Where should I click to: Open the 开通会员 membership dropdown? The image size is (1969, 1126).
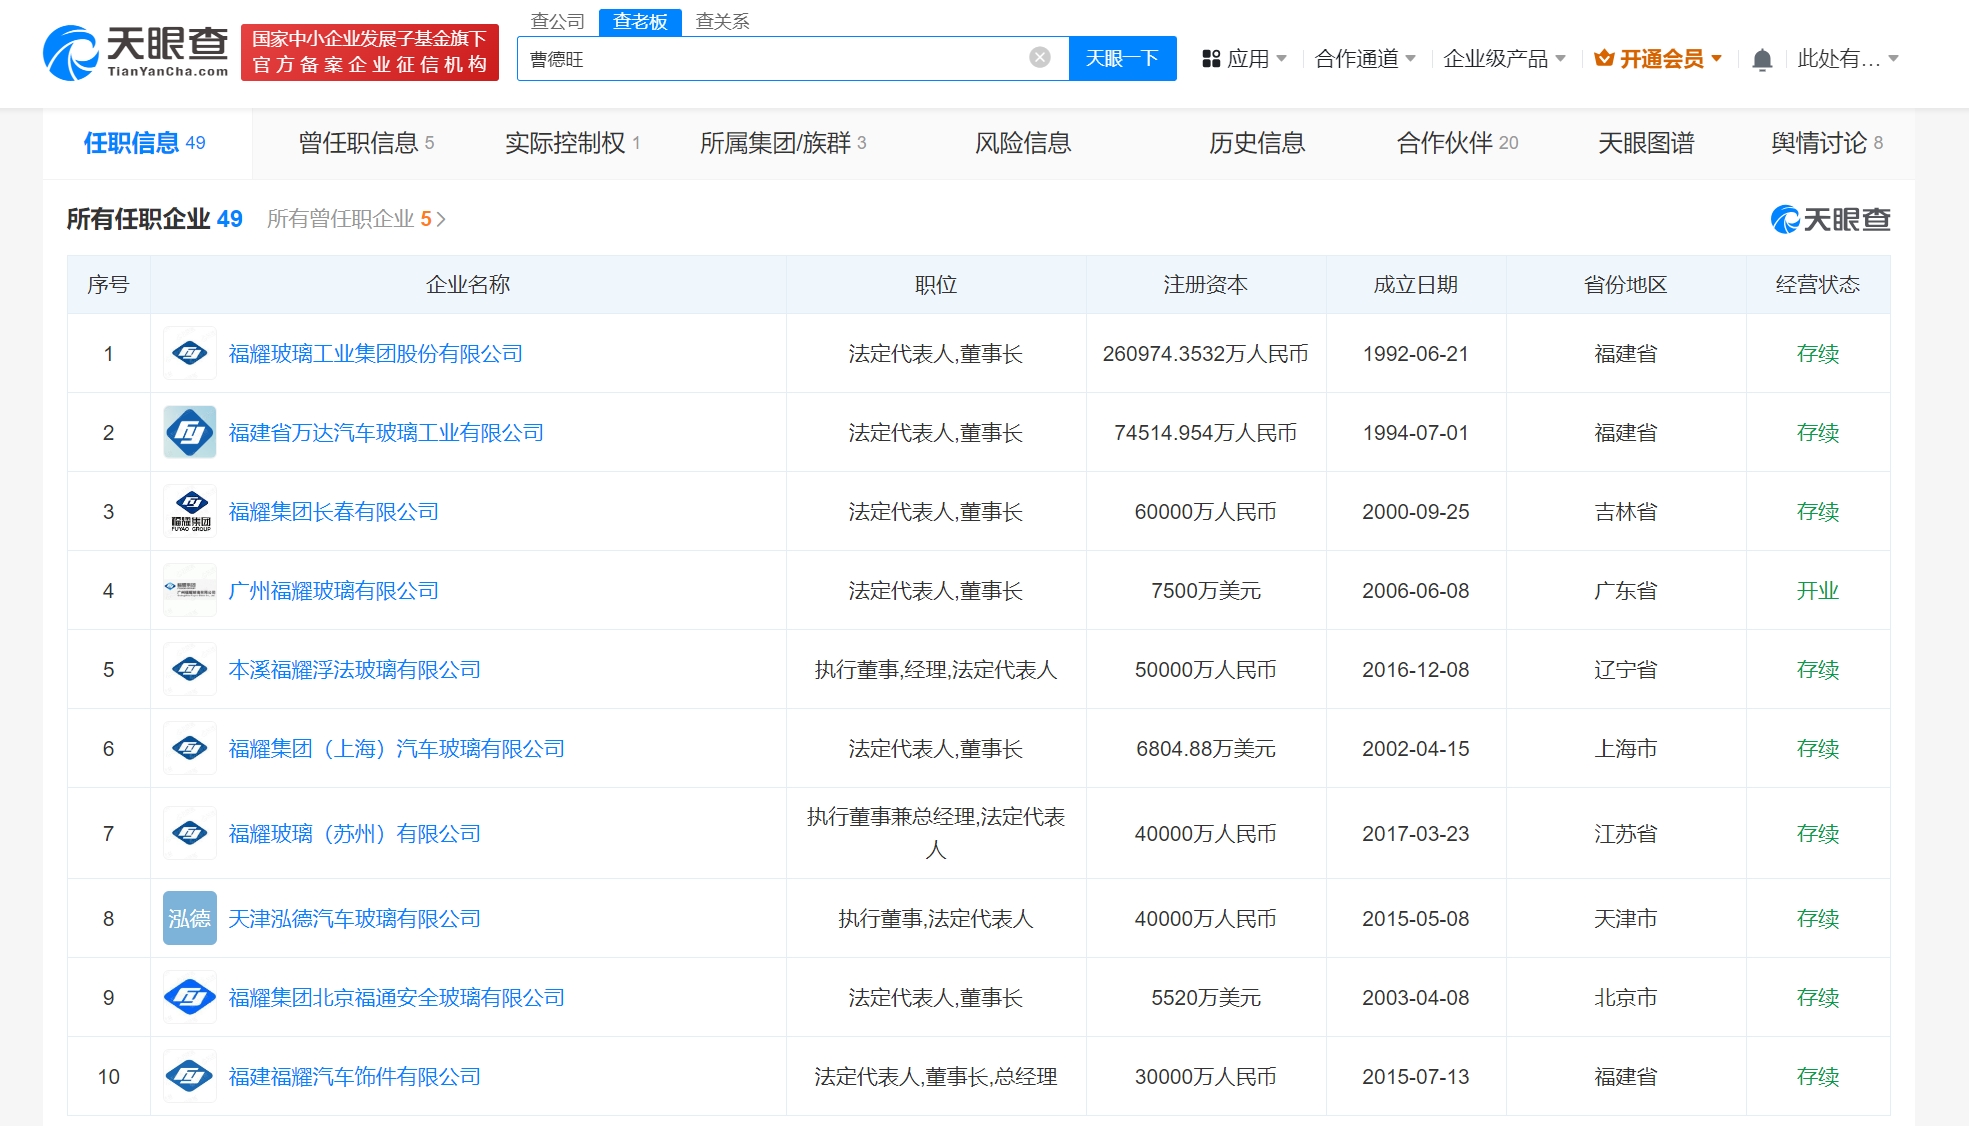click(x=1658, y=59)
